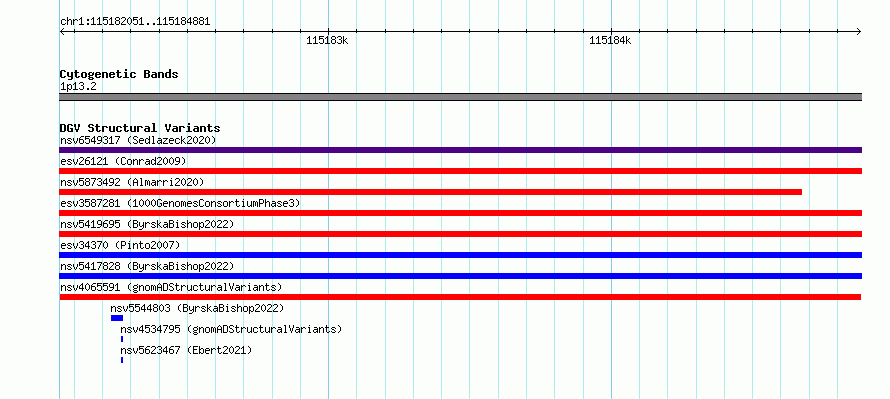Screen dimensions: 890x399
Task: Select the tiny blue nsv4534795 marker
Action: tap(121, 339)
